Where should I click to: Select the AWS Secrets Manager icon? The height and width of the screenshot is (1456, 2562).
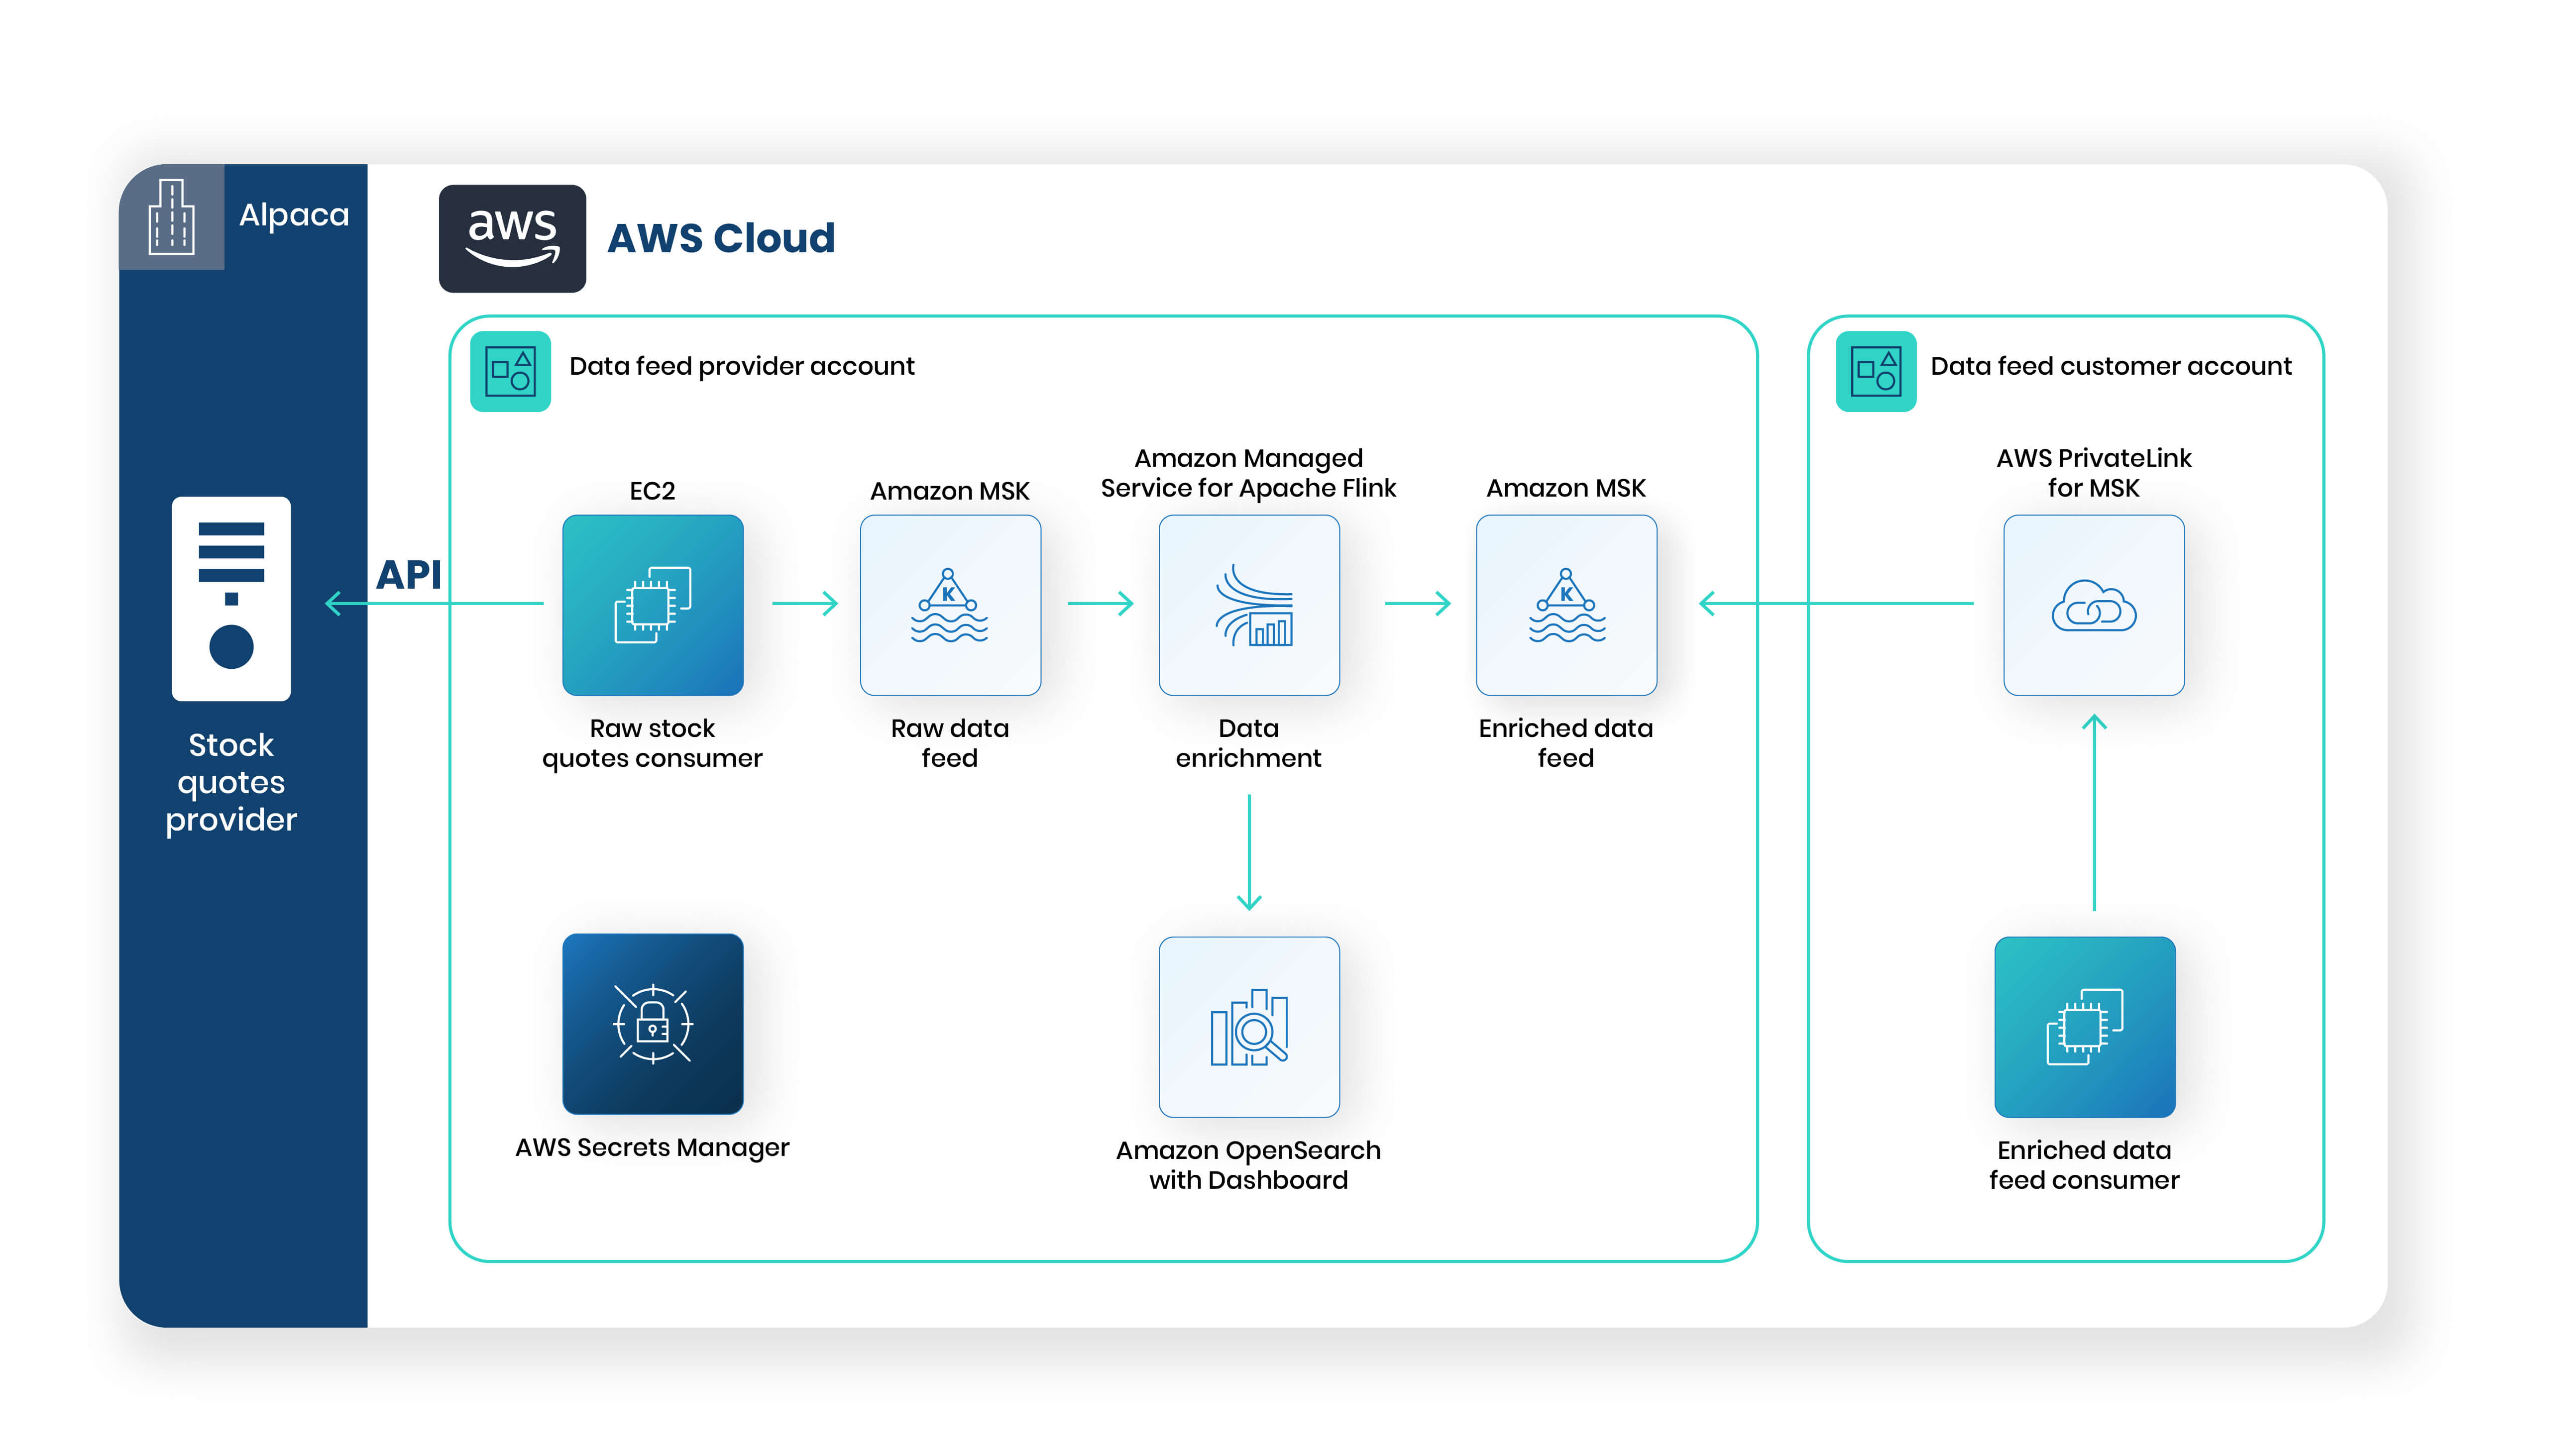tap(653, 1024)
